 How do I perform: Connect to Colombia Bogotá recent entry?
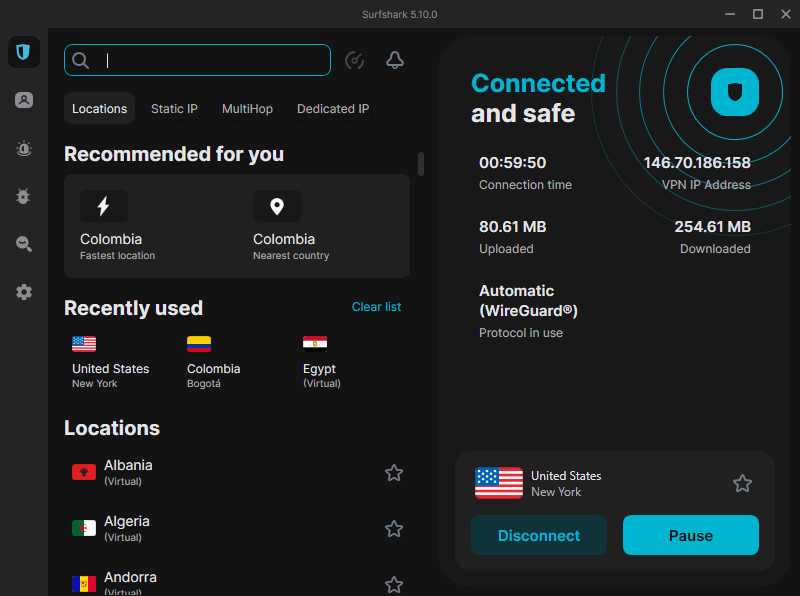click(213, 362)
